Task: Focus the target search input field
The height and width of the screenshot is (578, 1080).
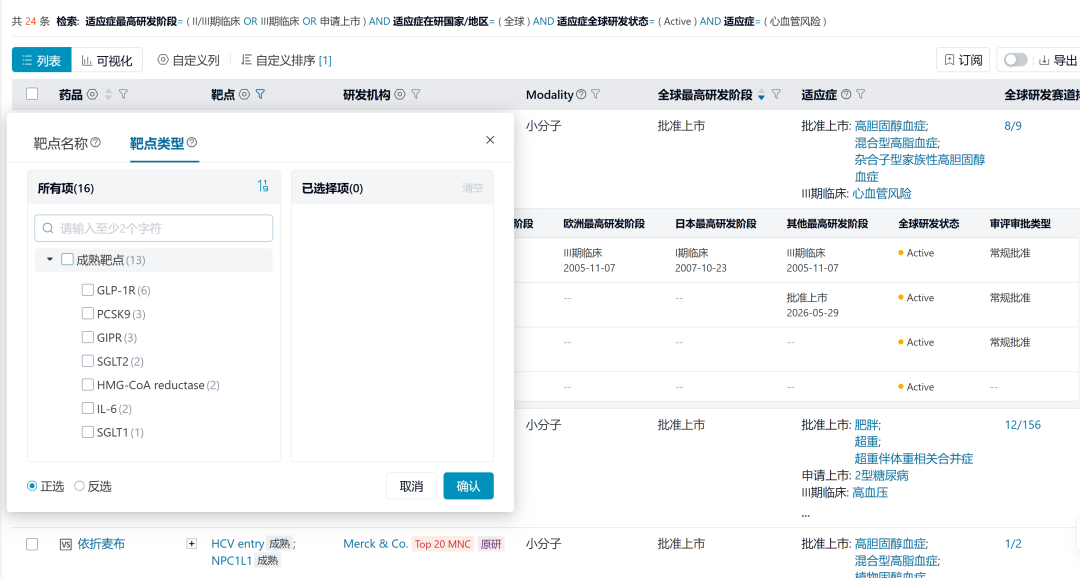Action: [x=154, y=228]
